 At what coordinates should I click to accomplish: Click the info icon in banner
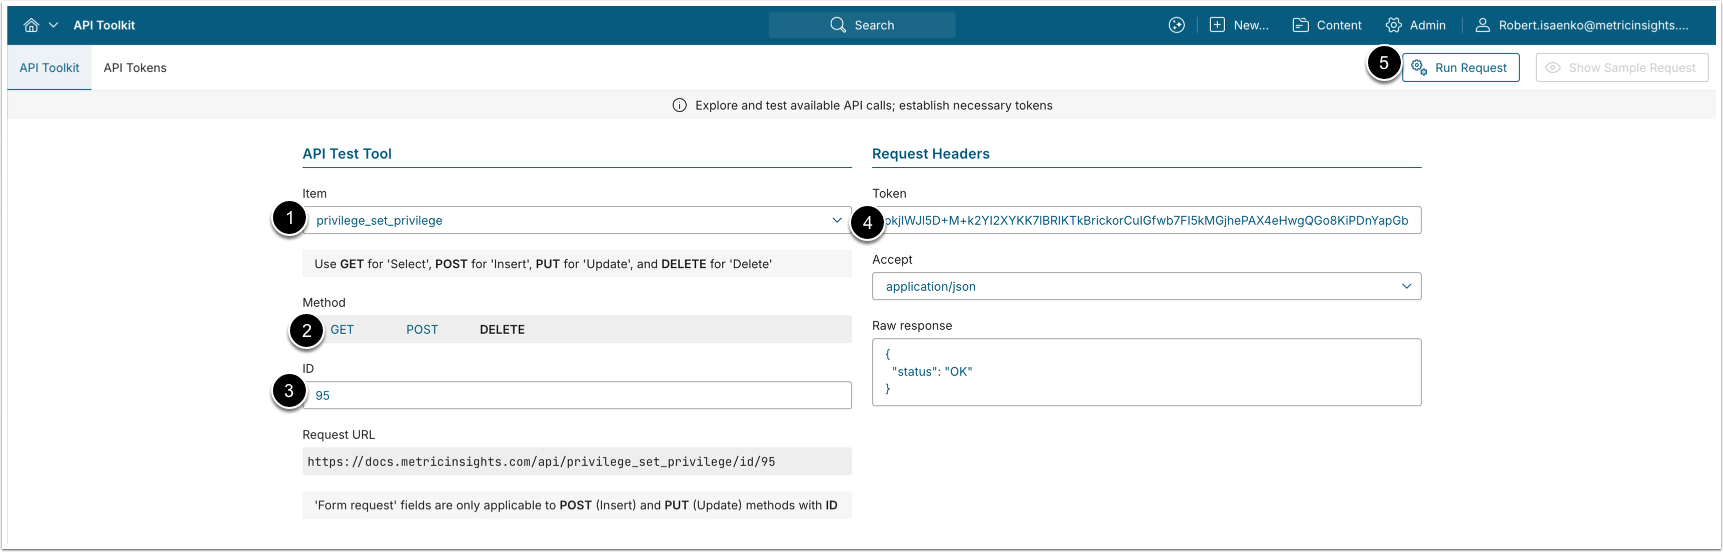click(x=680, y=105)
